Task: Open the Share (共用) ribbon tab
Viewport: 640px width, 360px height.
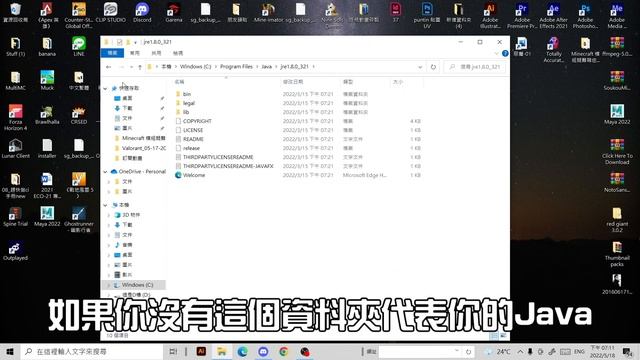Action: [156, 53]
